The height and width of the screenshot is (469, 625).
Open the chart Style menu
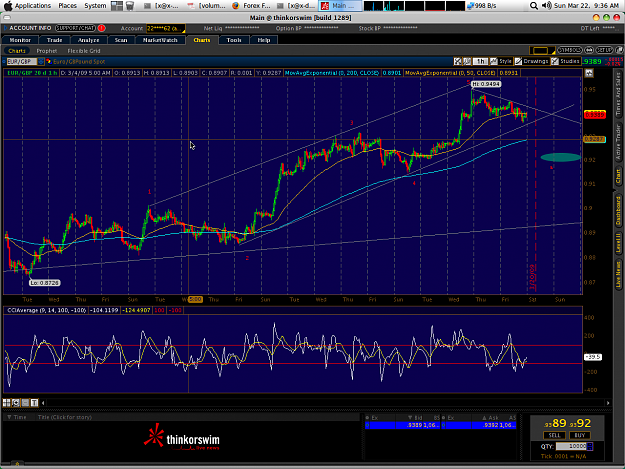[x=501, y=61]
